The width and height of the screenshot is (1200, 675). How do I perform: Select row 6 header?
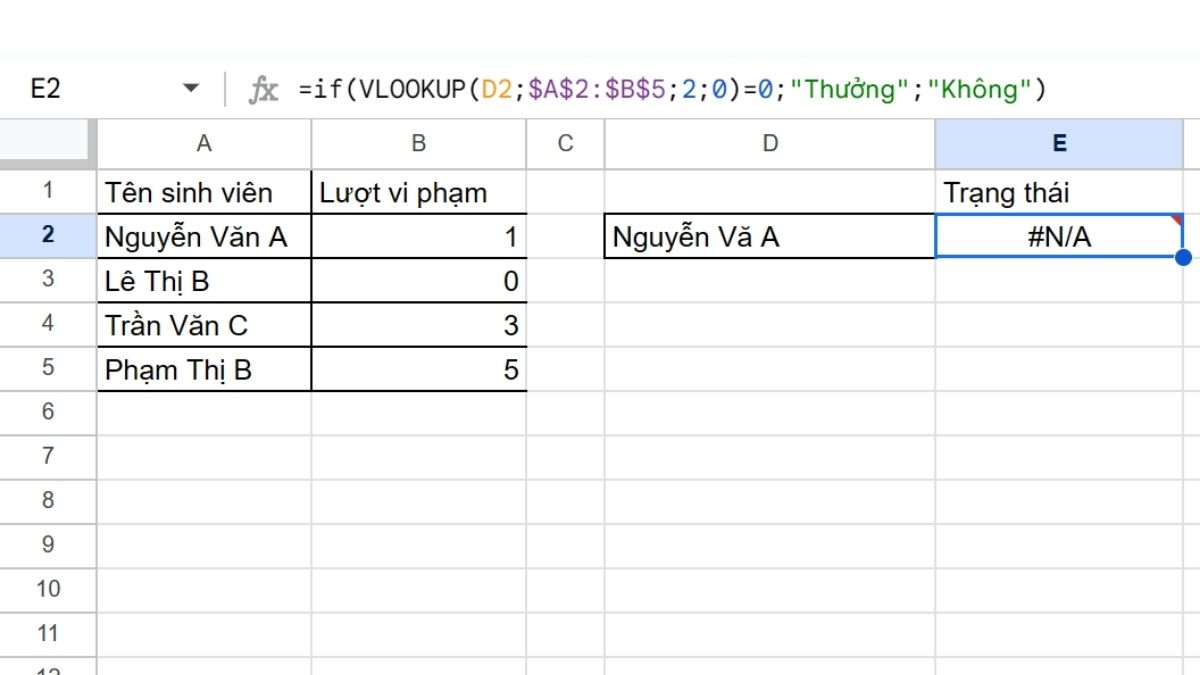[x=48, y=412]
